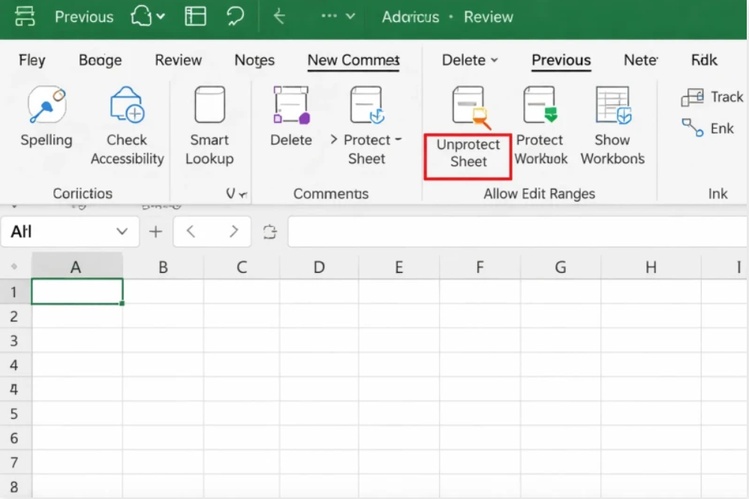The height and width of the screenshot is (499, 749).
Task: Select column H header
Action: click(651, 267)
